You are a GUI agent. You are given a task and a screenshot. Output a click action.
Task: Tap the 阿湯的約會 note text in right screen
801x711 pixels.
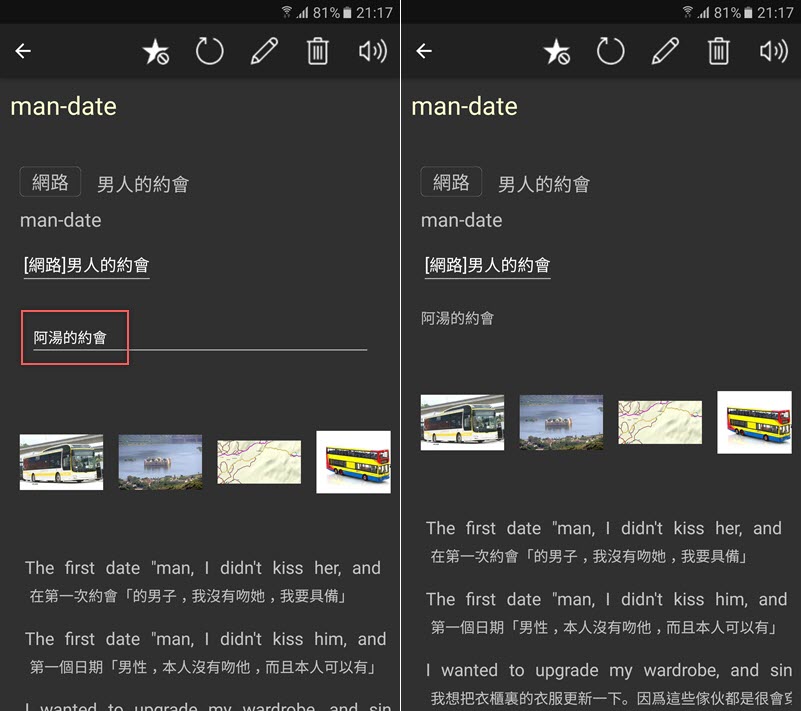coord(457,318)
